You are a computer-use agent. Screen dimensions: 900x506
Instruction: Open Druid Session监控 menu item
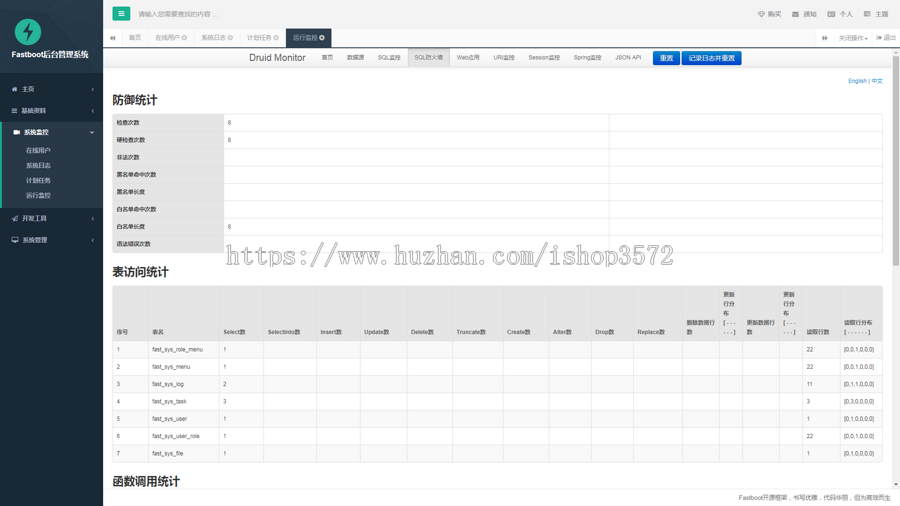[544, 58]
